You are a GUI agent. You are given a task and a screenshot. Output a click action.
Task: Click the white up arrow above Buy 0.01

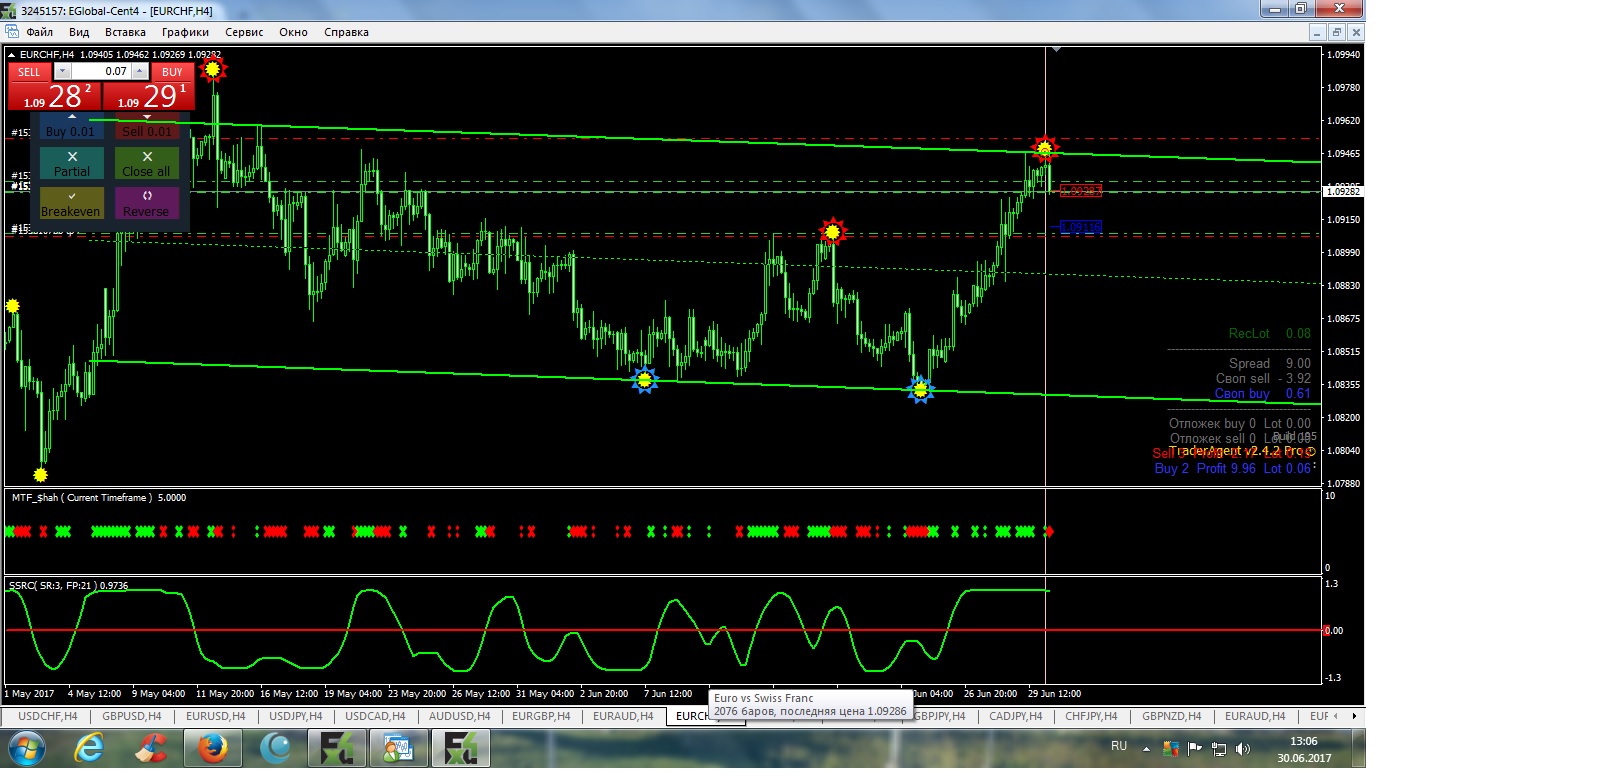tap(71, 117)
